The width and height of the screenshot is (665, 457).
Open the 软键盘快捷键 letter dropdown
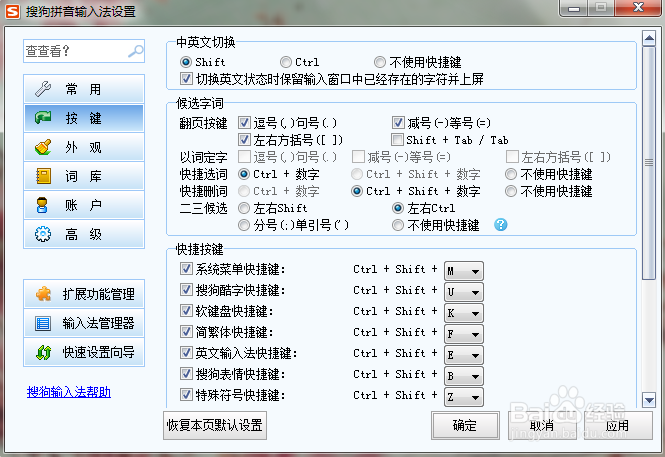474,312
